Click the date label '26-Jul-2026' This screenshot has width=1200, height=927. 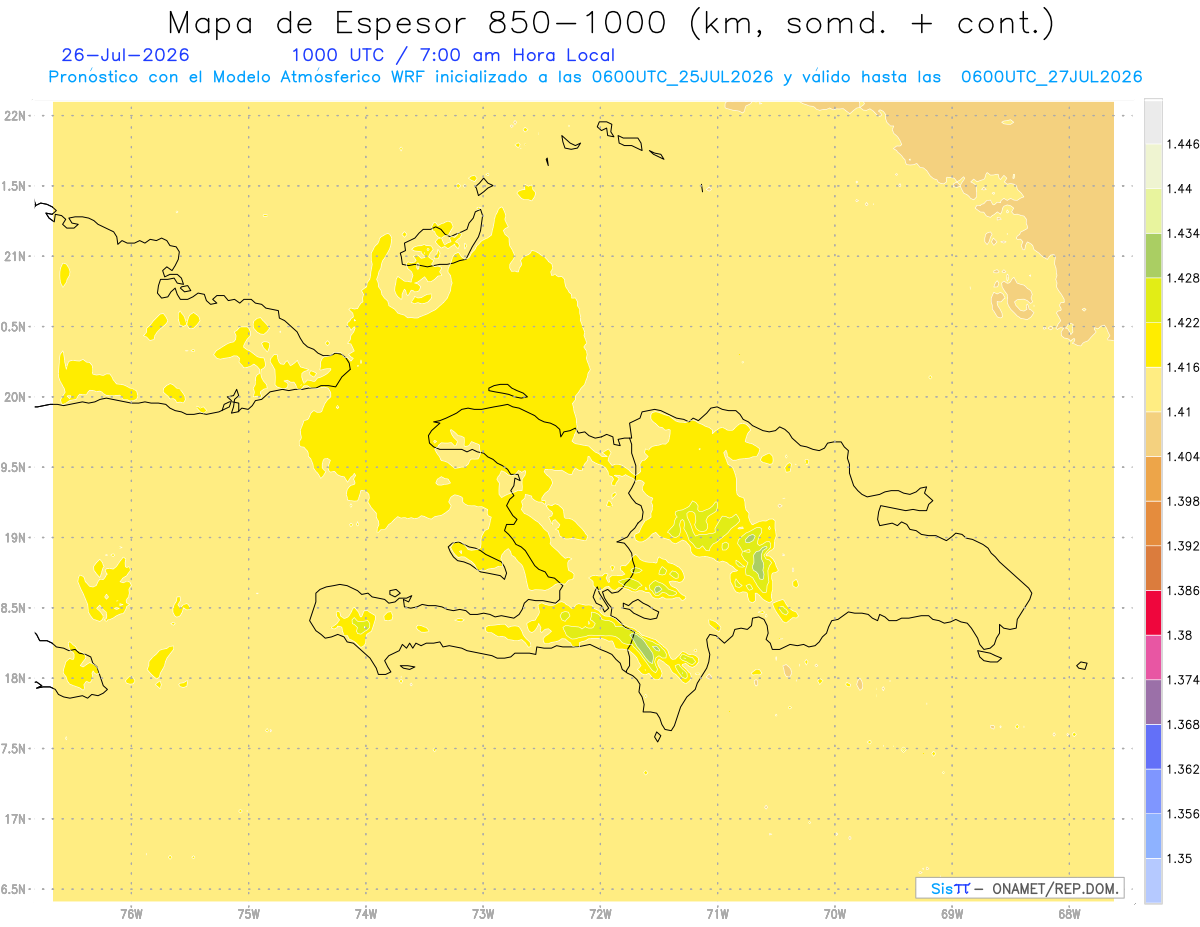click(125, 55)
